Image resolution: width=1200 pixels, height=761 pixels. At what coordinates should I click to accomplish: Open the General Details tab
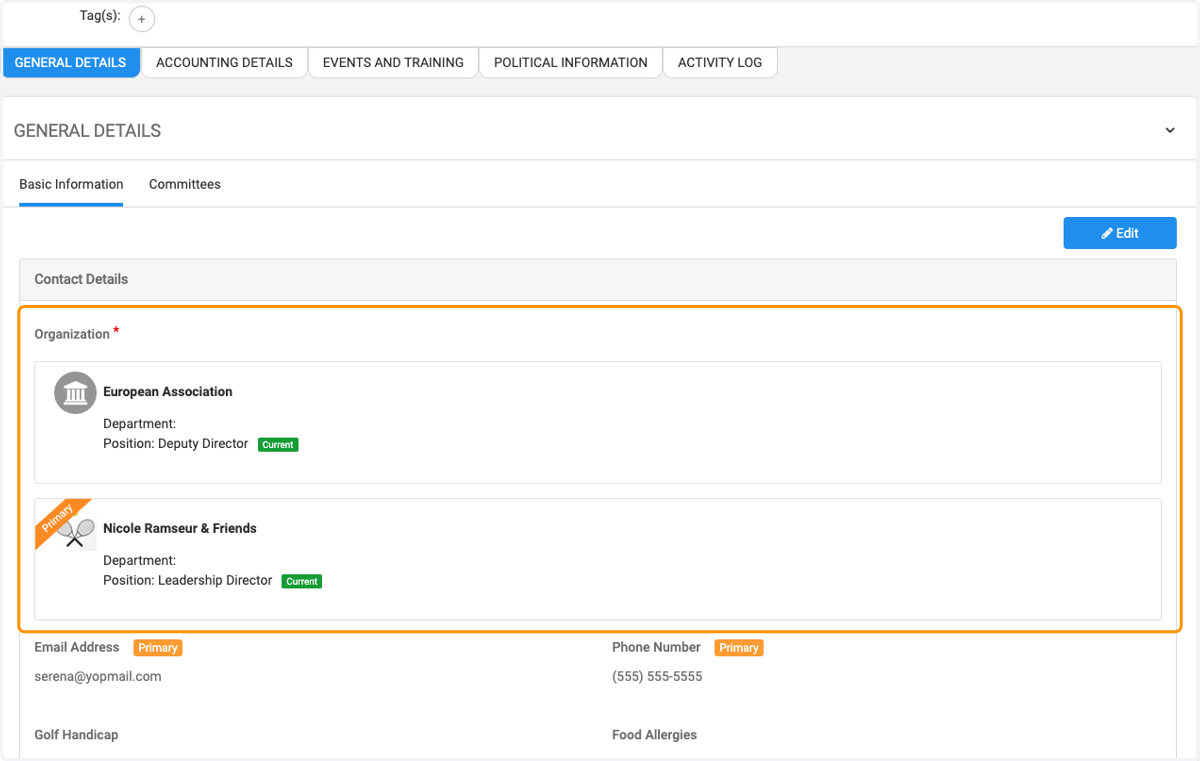click(x=71, y=62)
